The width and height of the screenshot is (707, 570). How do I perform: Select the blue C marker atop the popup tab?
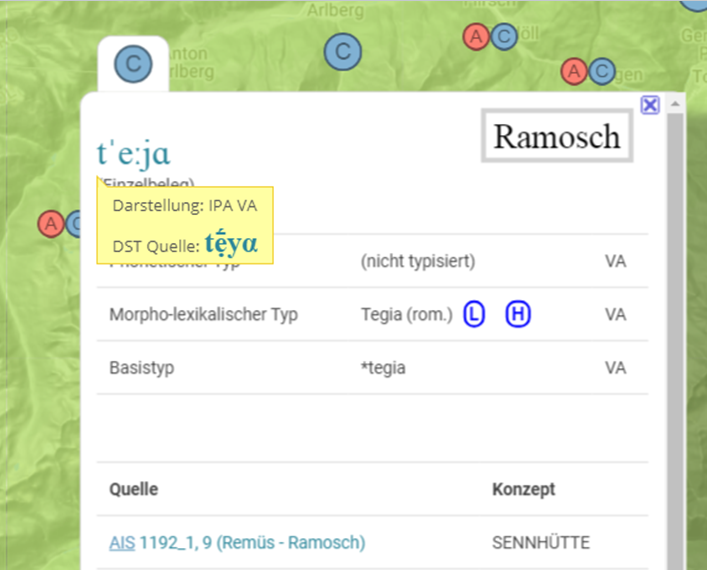[x=132, y=64]
